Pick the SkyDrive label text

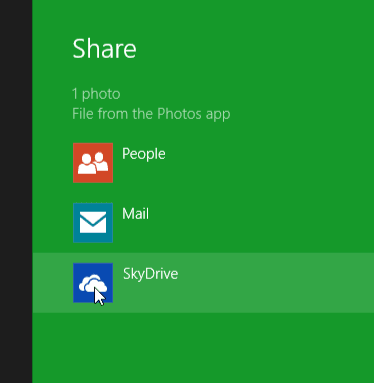[150, 274]
